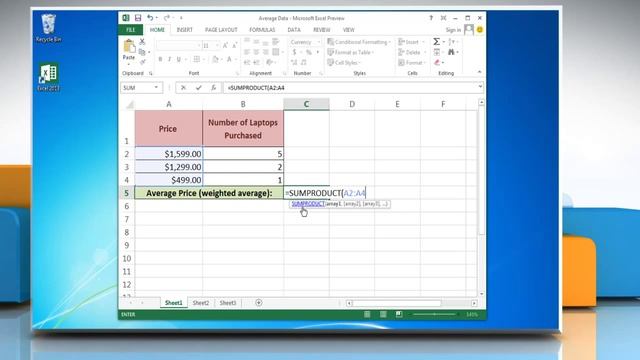The width and height of the screenshot is (640, 360).
Task: Click the SUMPRODUCT tooltip function link
Action: point(308,203)
